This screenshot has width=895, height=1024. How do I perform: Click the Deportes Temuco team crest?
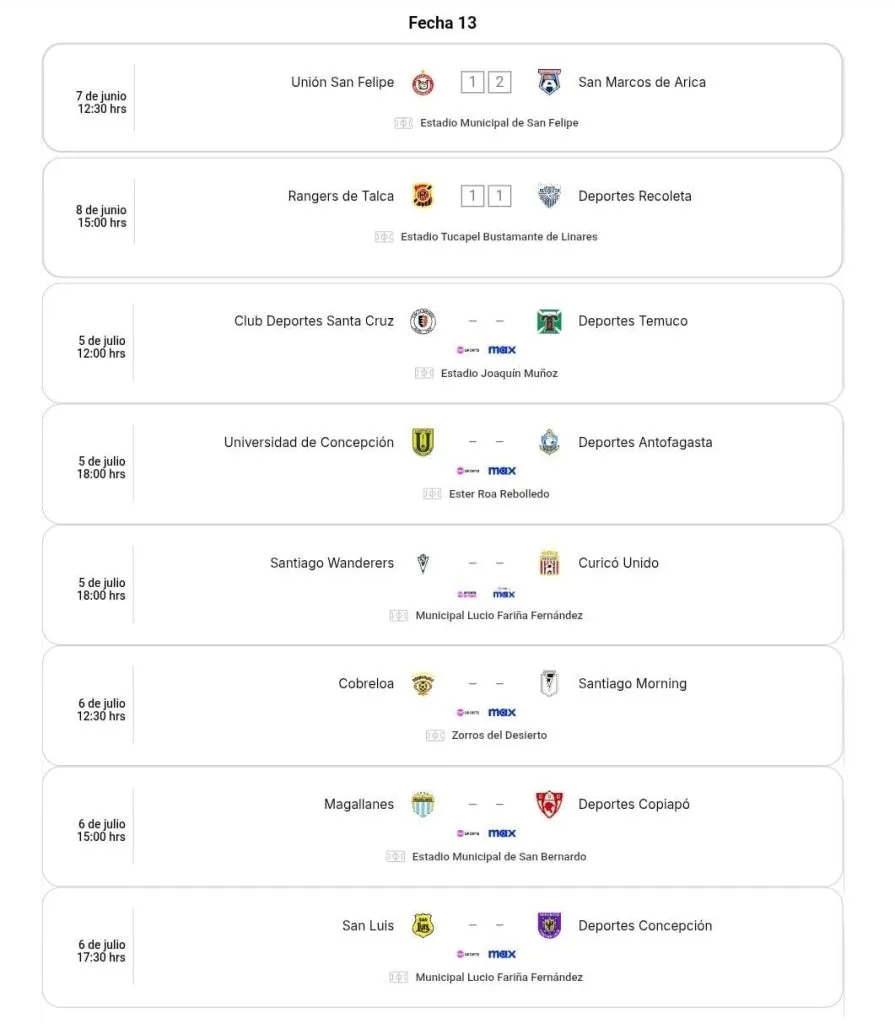(549, 322)
